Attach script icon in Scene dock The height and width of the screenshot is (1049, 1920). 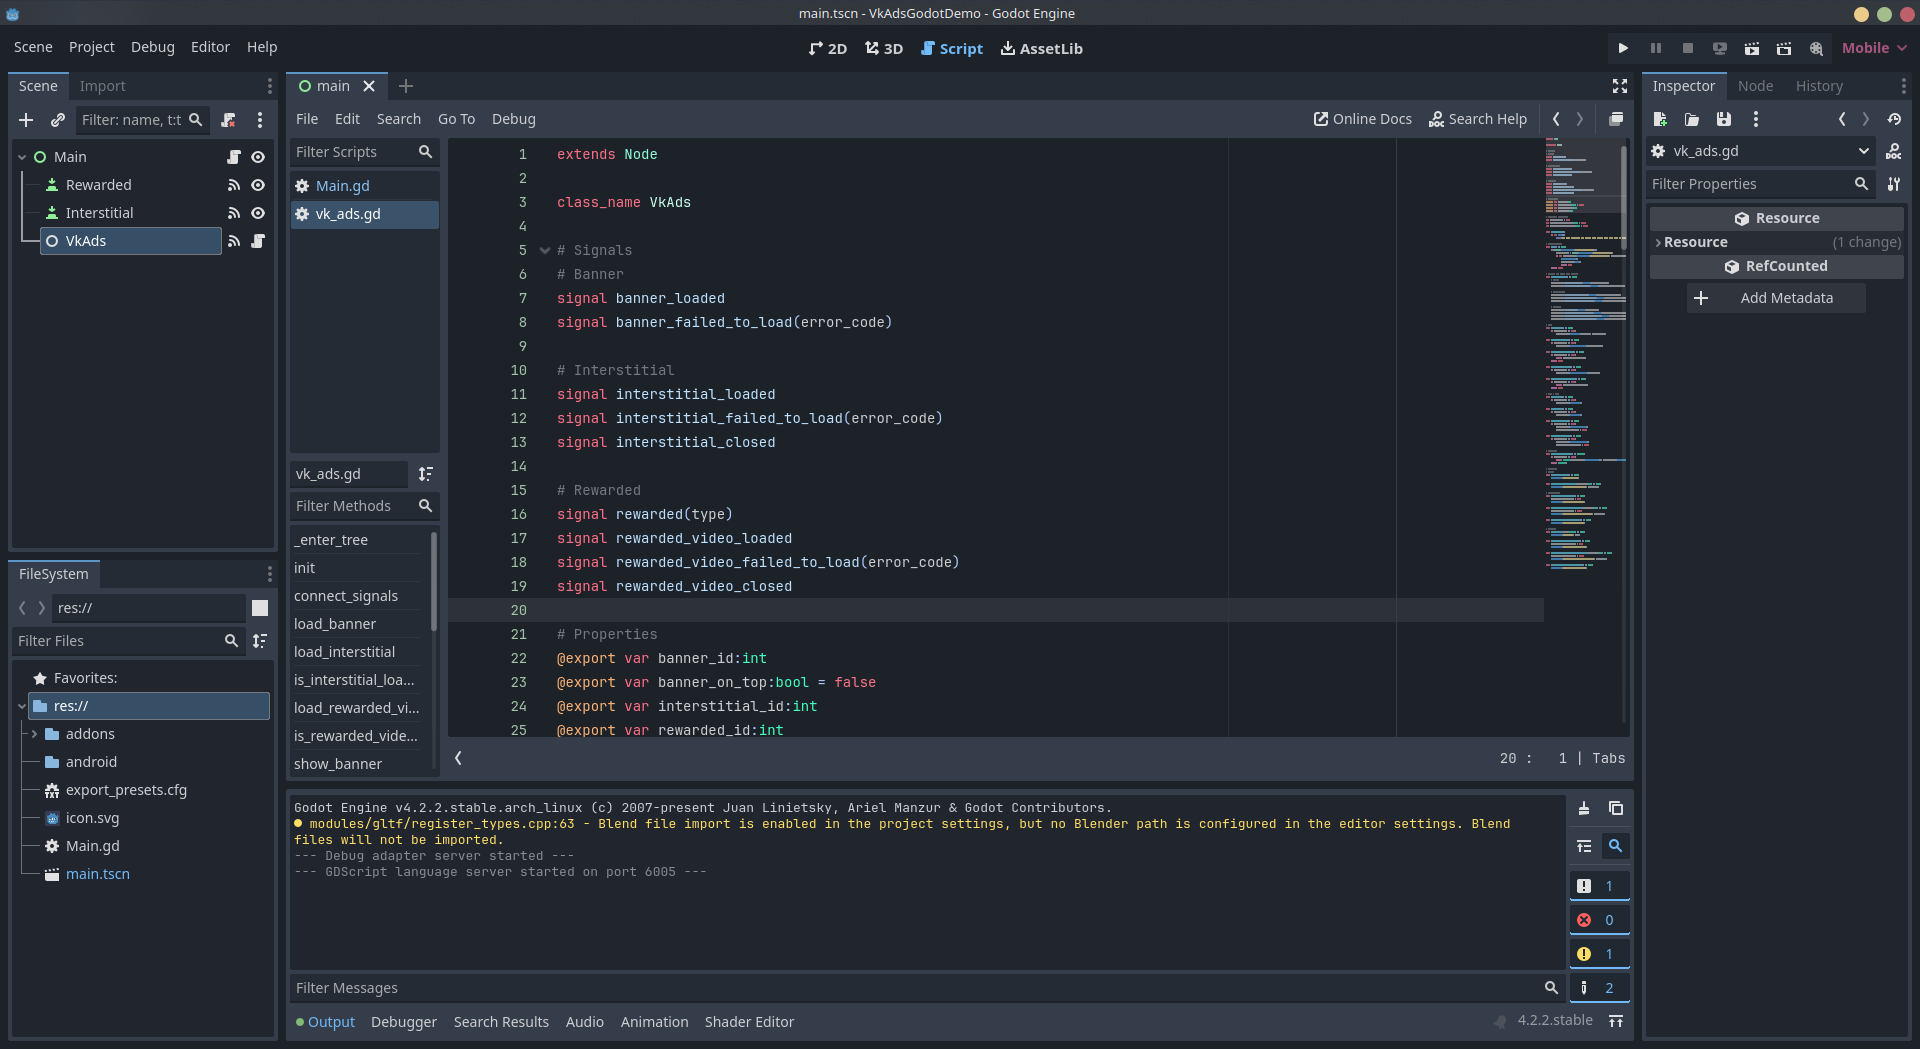point(228,120)
